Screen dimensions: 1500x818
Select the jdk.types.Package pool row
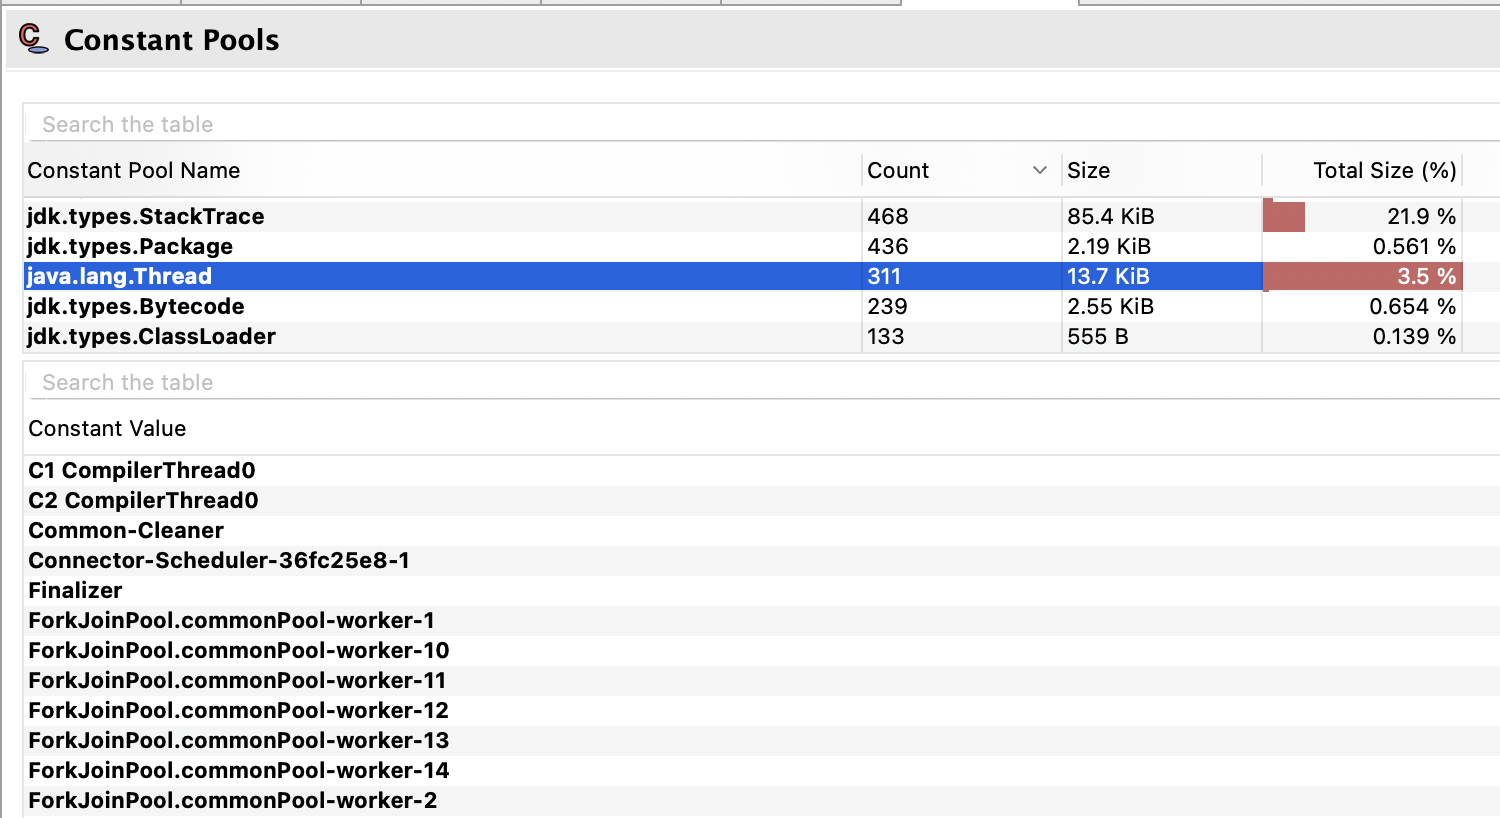point(400,246)
